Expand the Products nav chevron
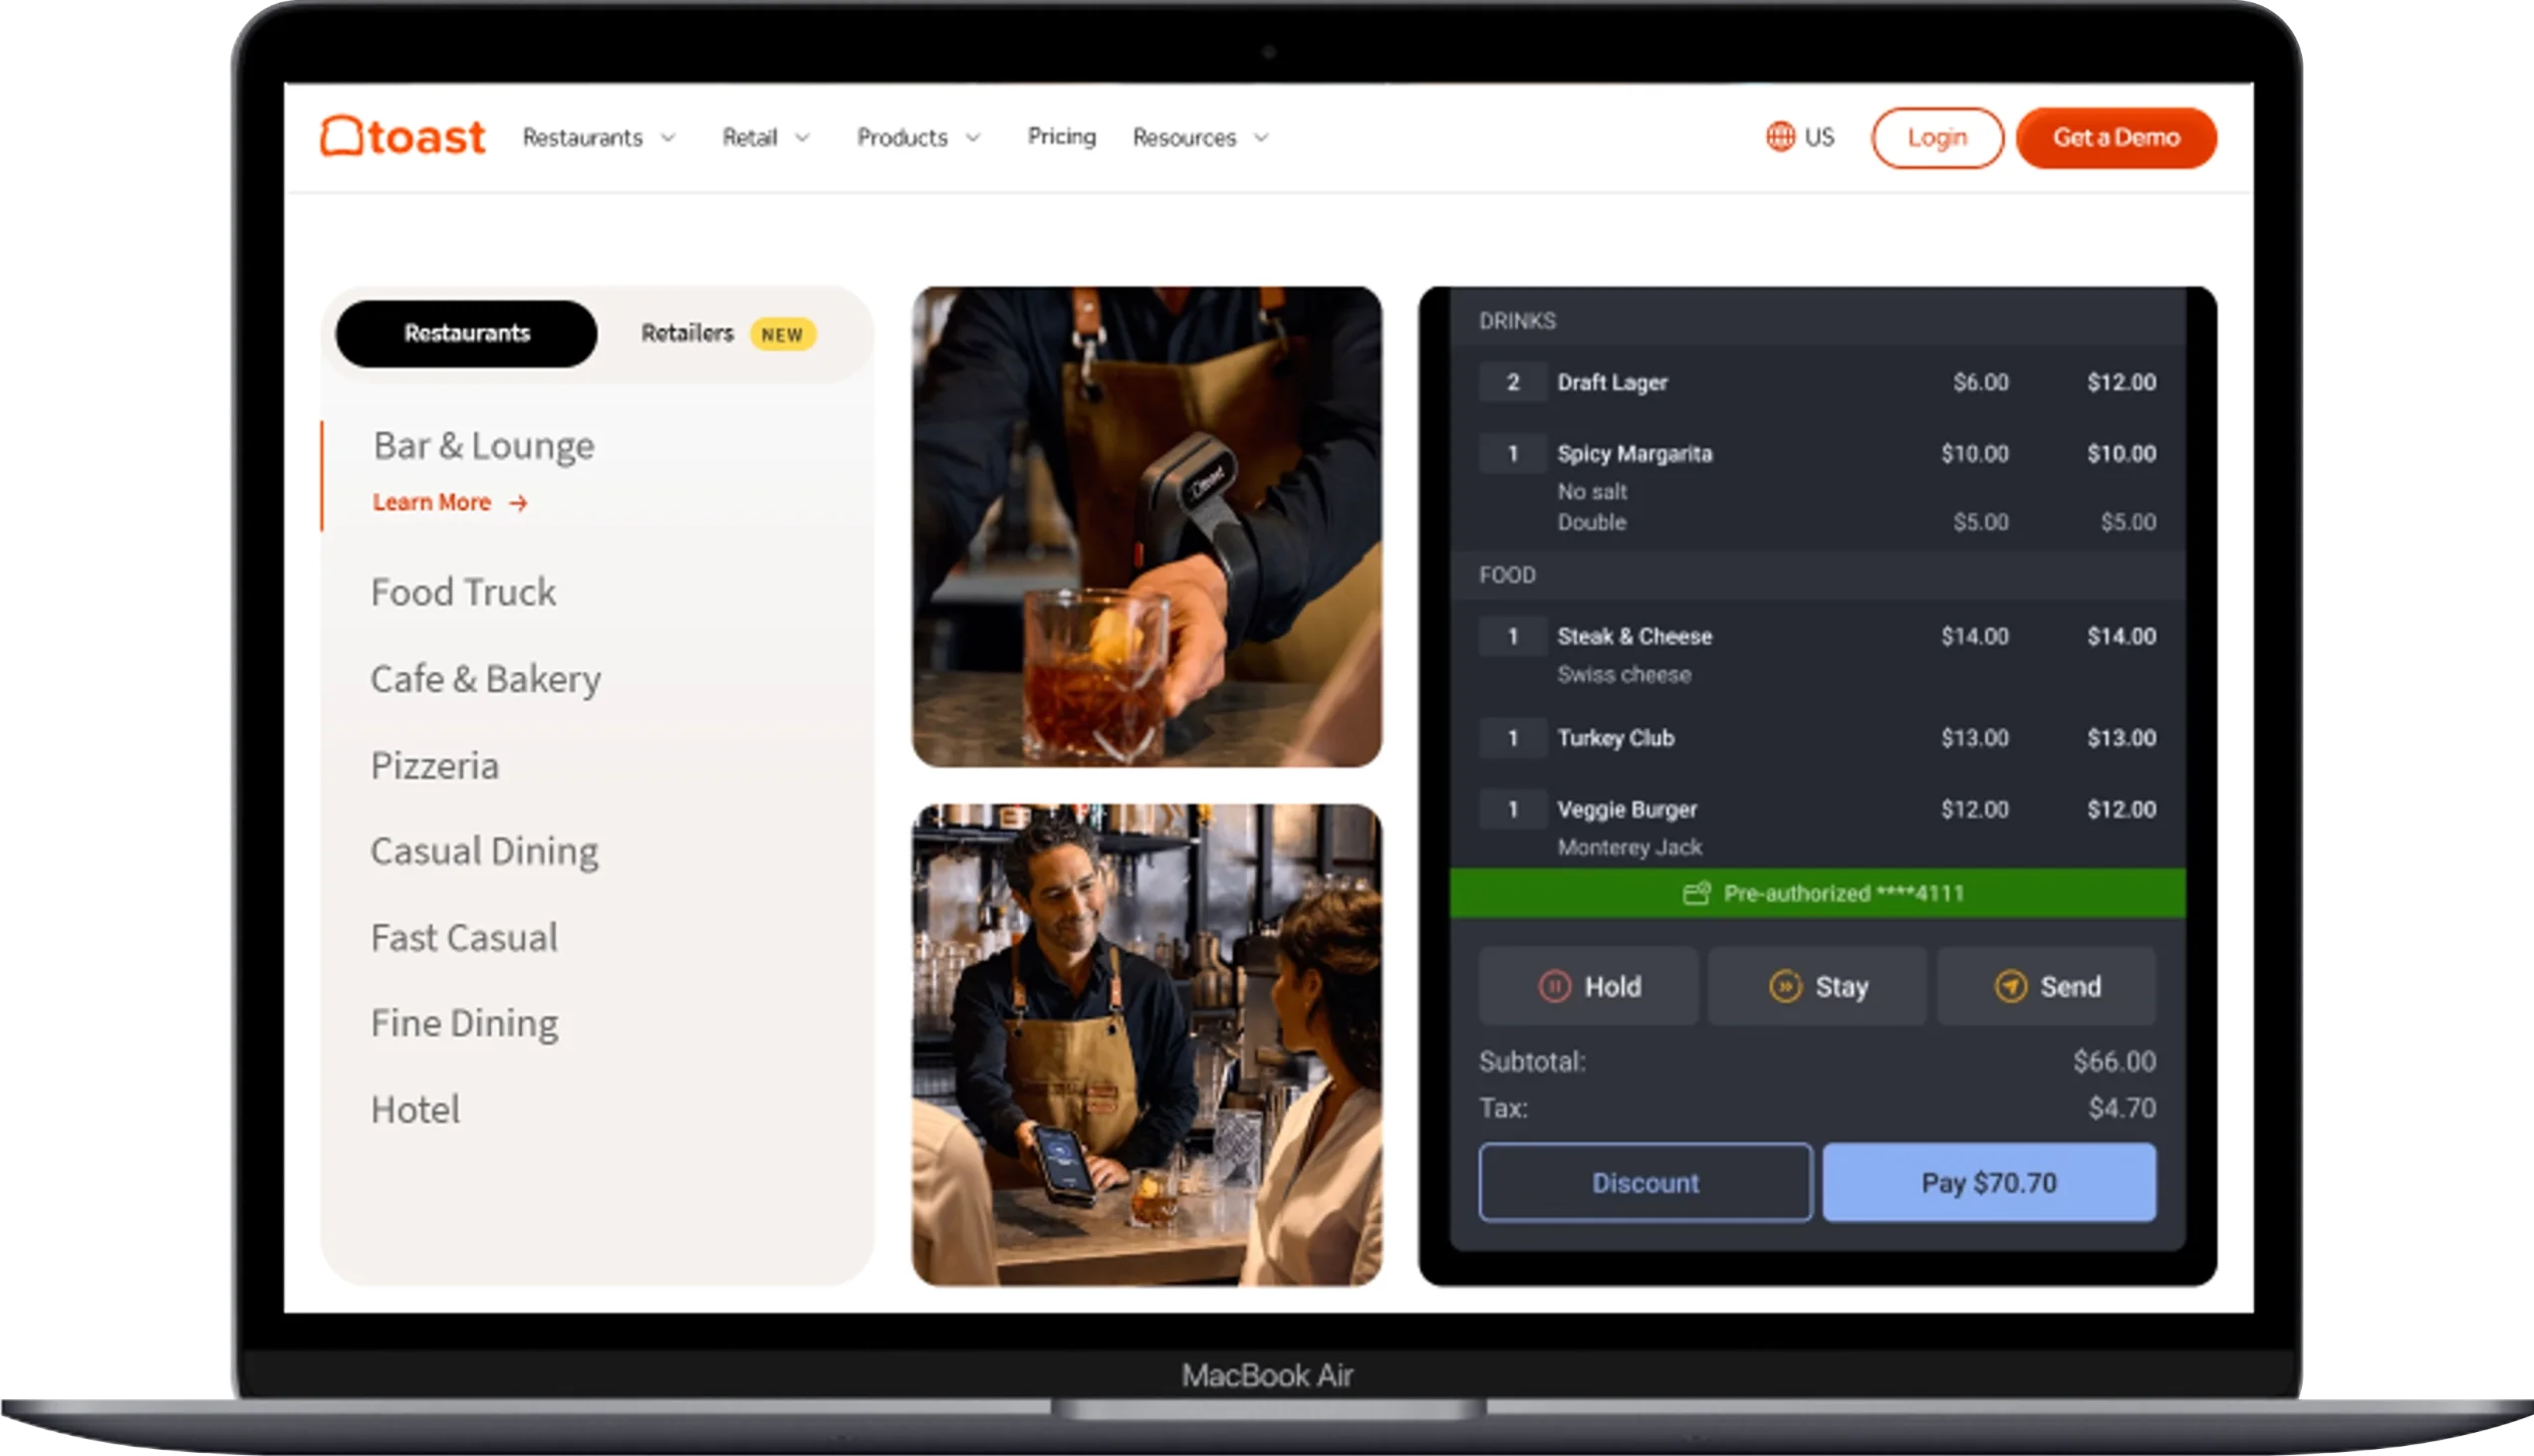The height and width of the screenshot is (1456, 2534). [x=973, y=137]
